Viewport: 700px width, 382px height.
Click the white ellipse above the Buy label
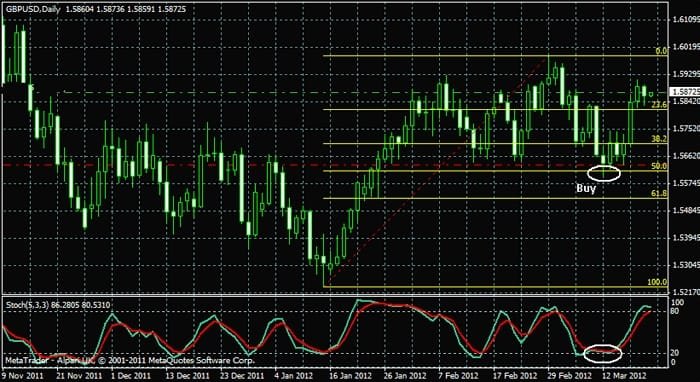coord(603,173)
